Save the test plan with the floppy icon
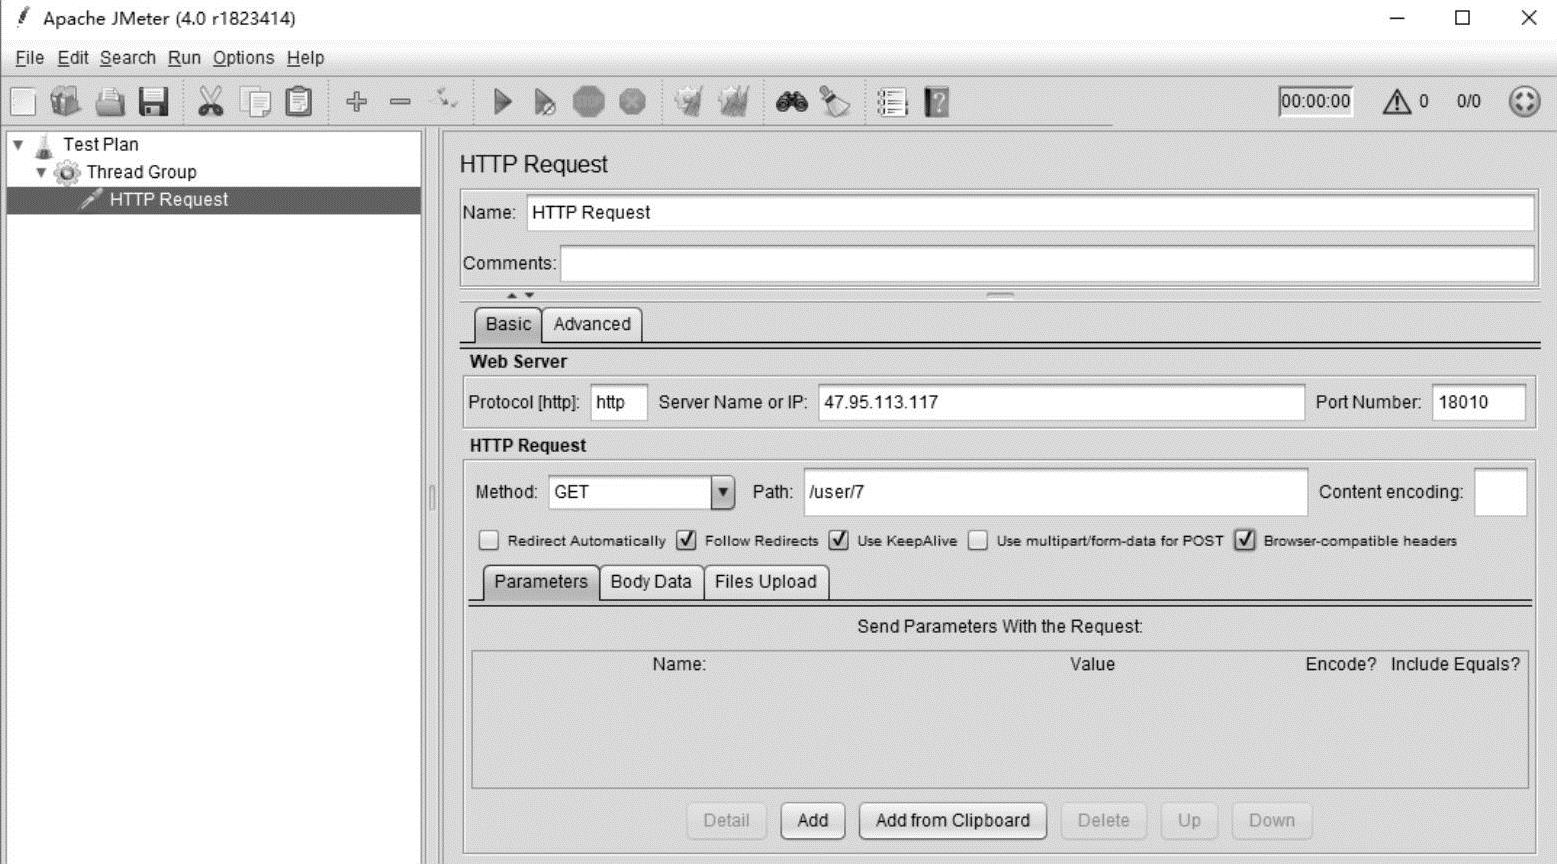The image size is (1557, 864). coord(154,102)
